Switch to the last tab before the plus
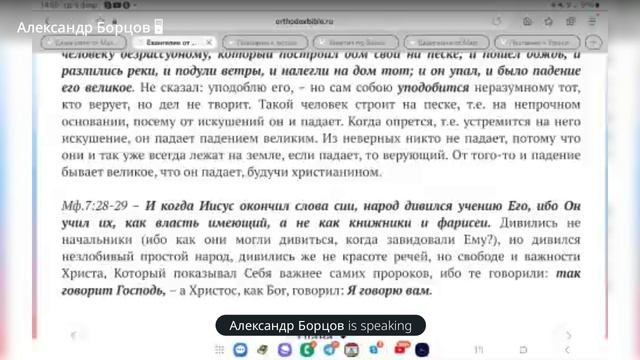 click(537, 42)
